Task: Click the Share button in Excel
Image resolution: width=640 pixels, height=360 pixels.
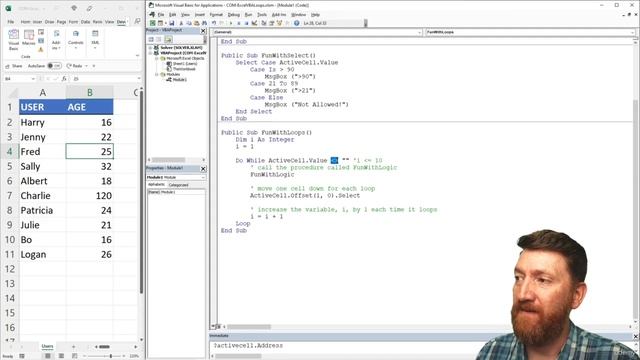Action: (14, 66)
